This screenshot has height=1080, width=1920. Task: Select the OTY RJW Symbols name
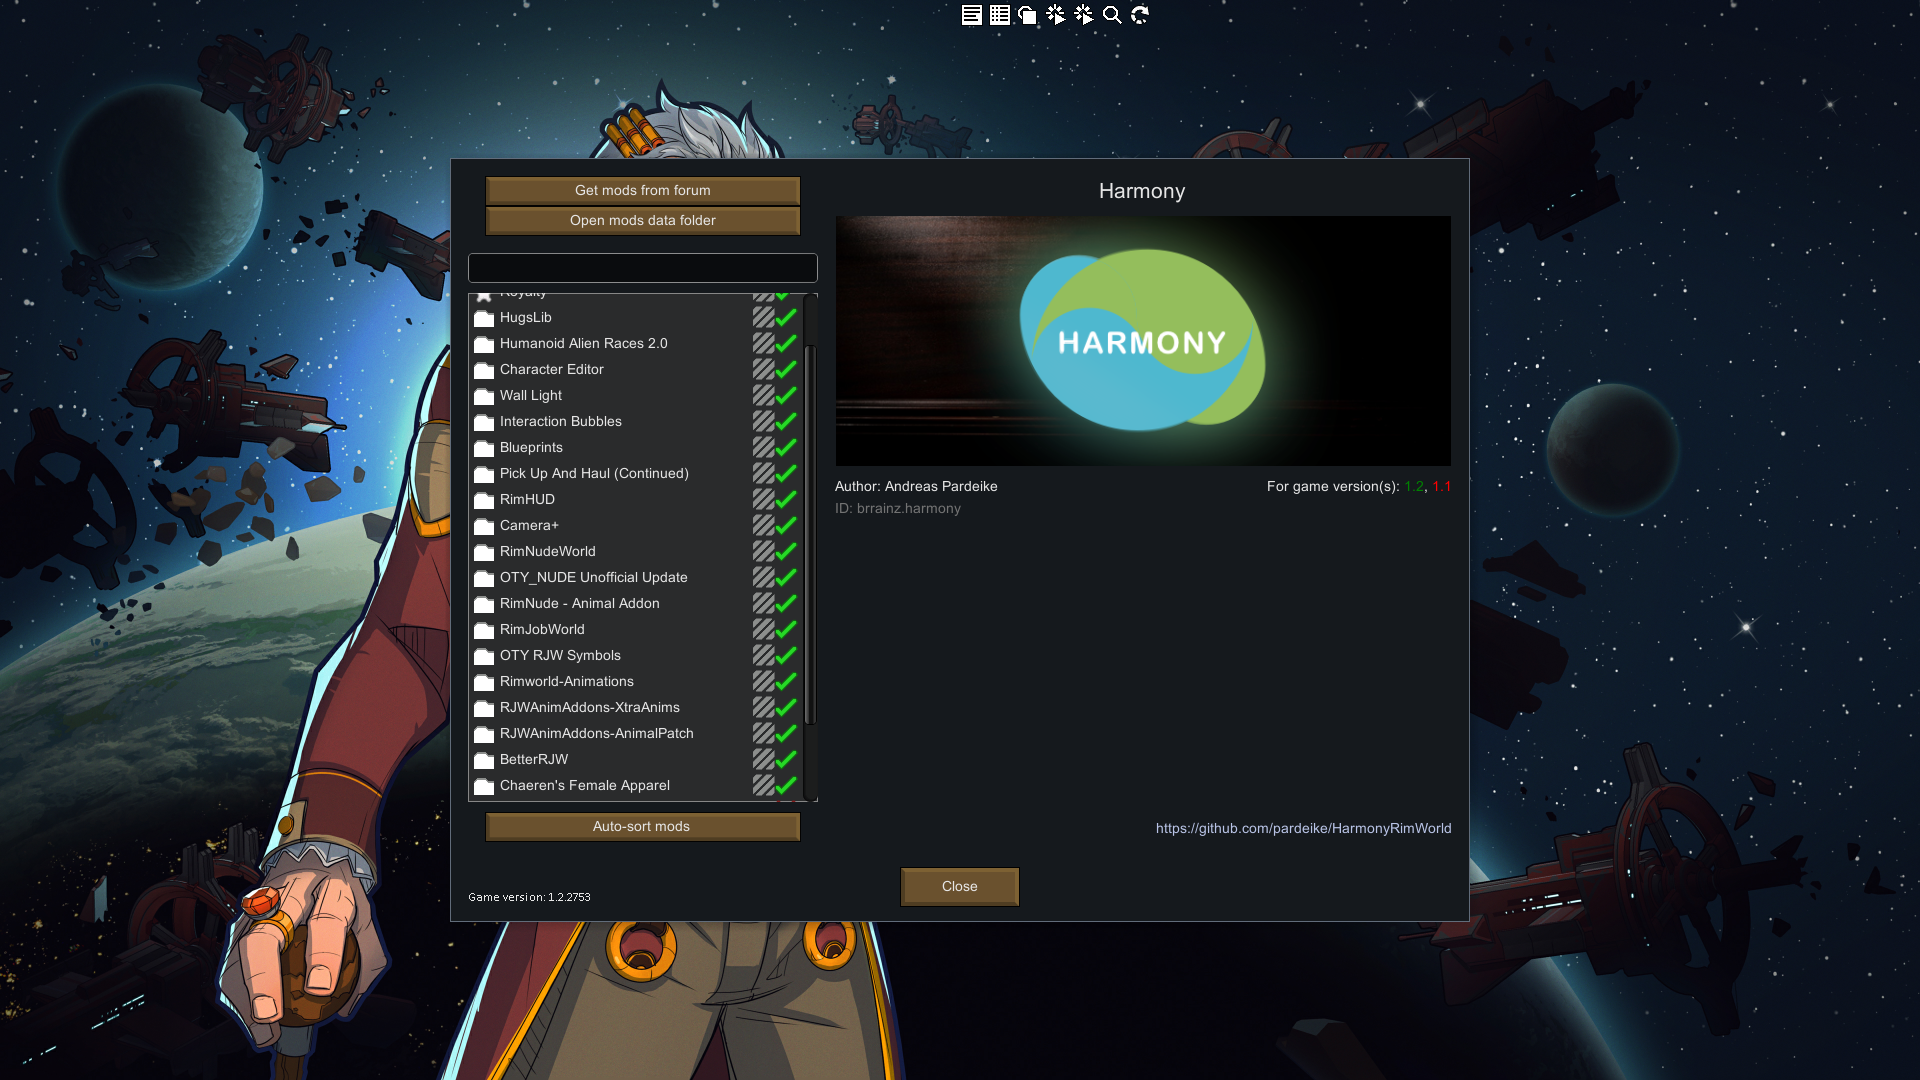560,655
